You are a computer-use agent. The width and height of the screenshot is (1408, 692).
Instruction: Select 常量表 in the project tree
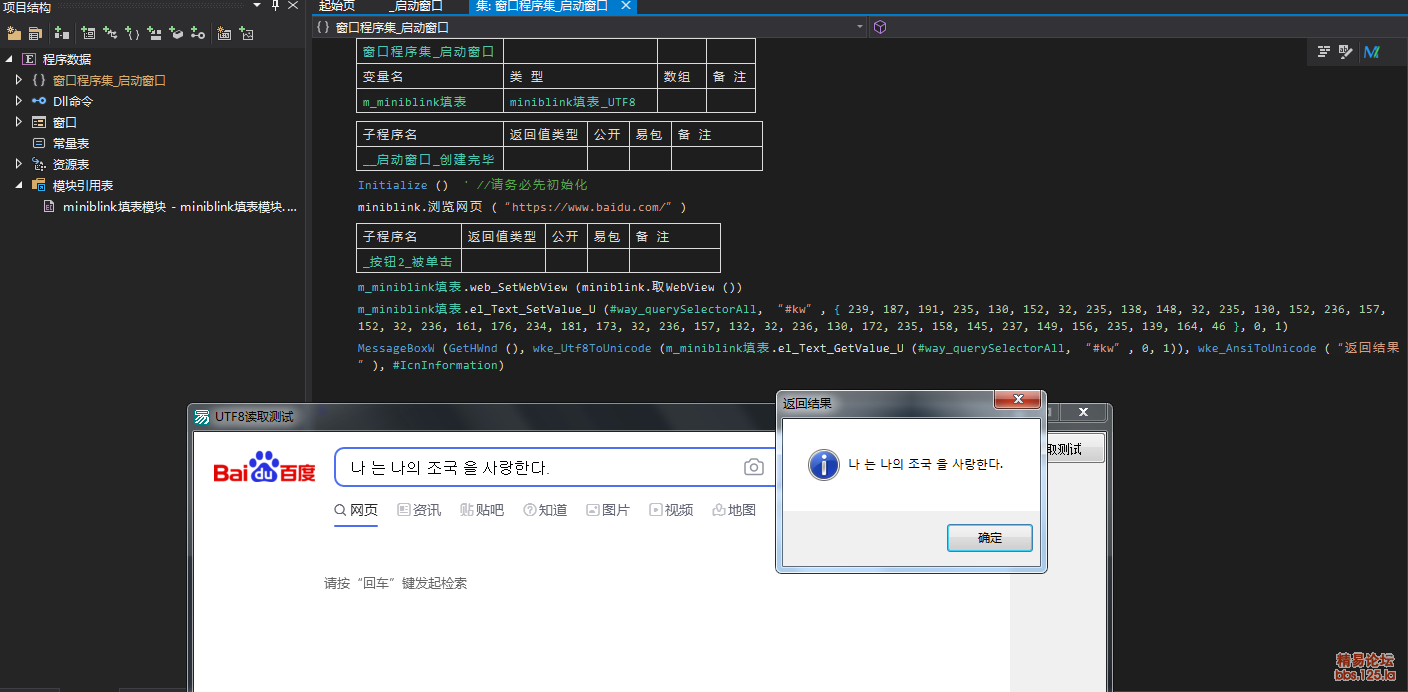click(70, 143)
